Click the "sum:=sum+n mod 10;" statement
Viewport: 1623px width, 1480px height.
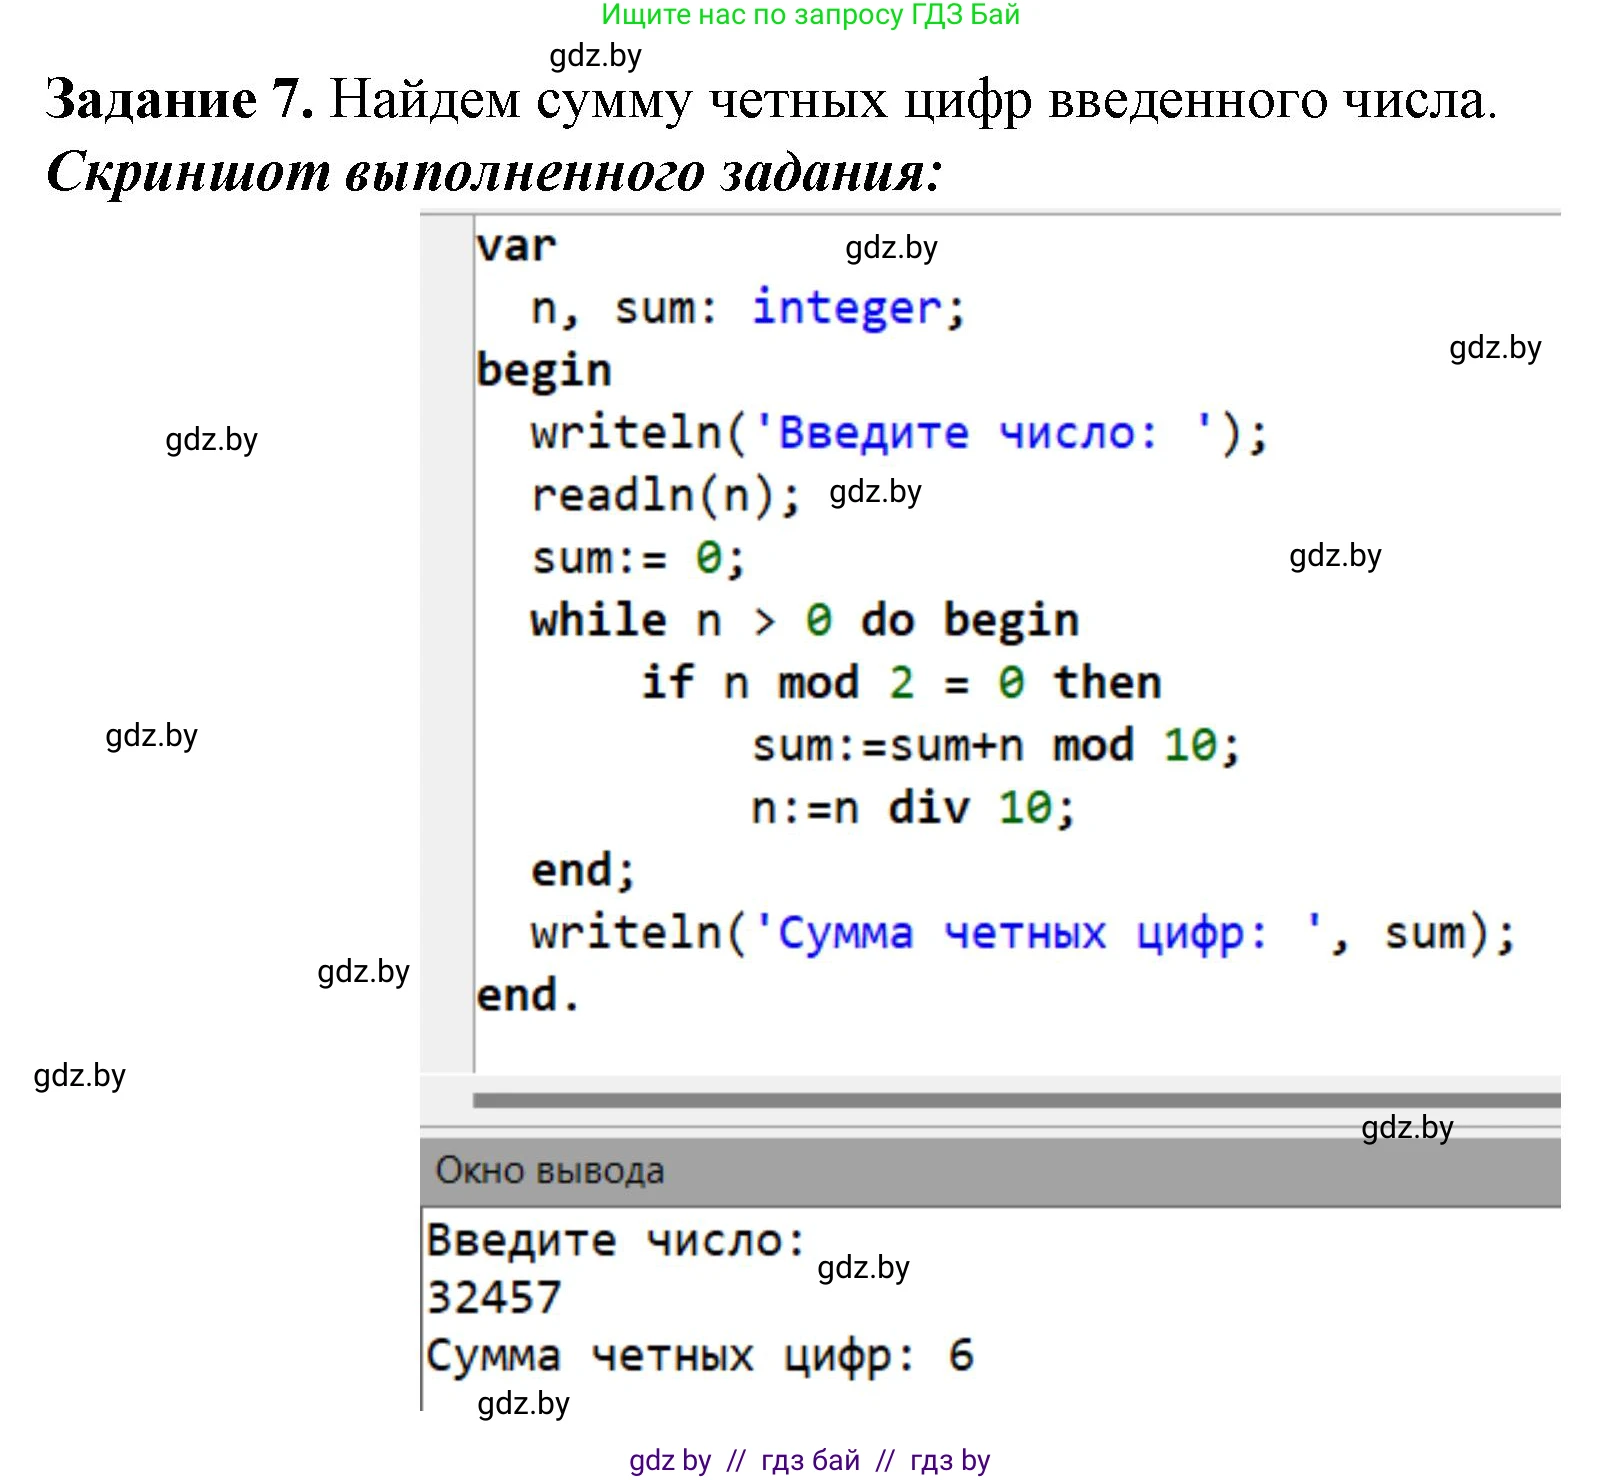coord(995,746)
